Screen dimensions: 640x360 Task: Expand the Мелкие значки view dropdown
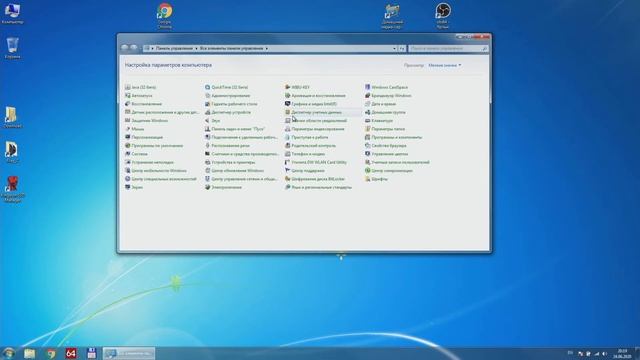pos(444,65)
